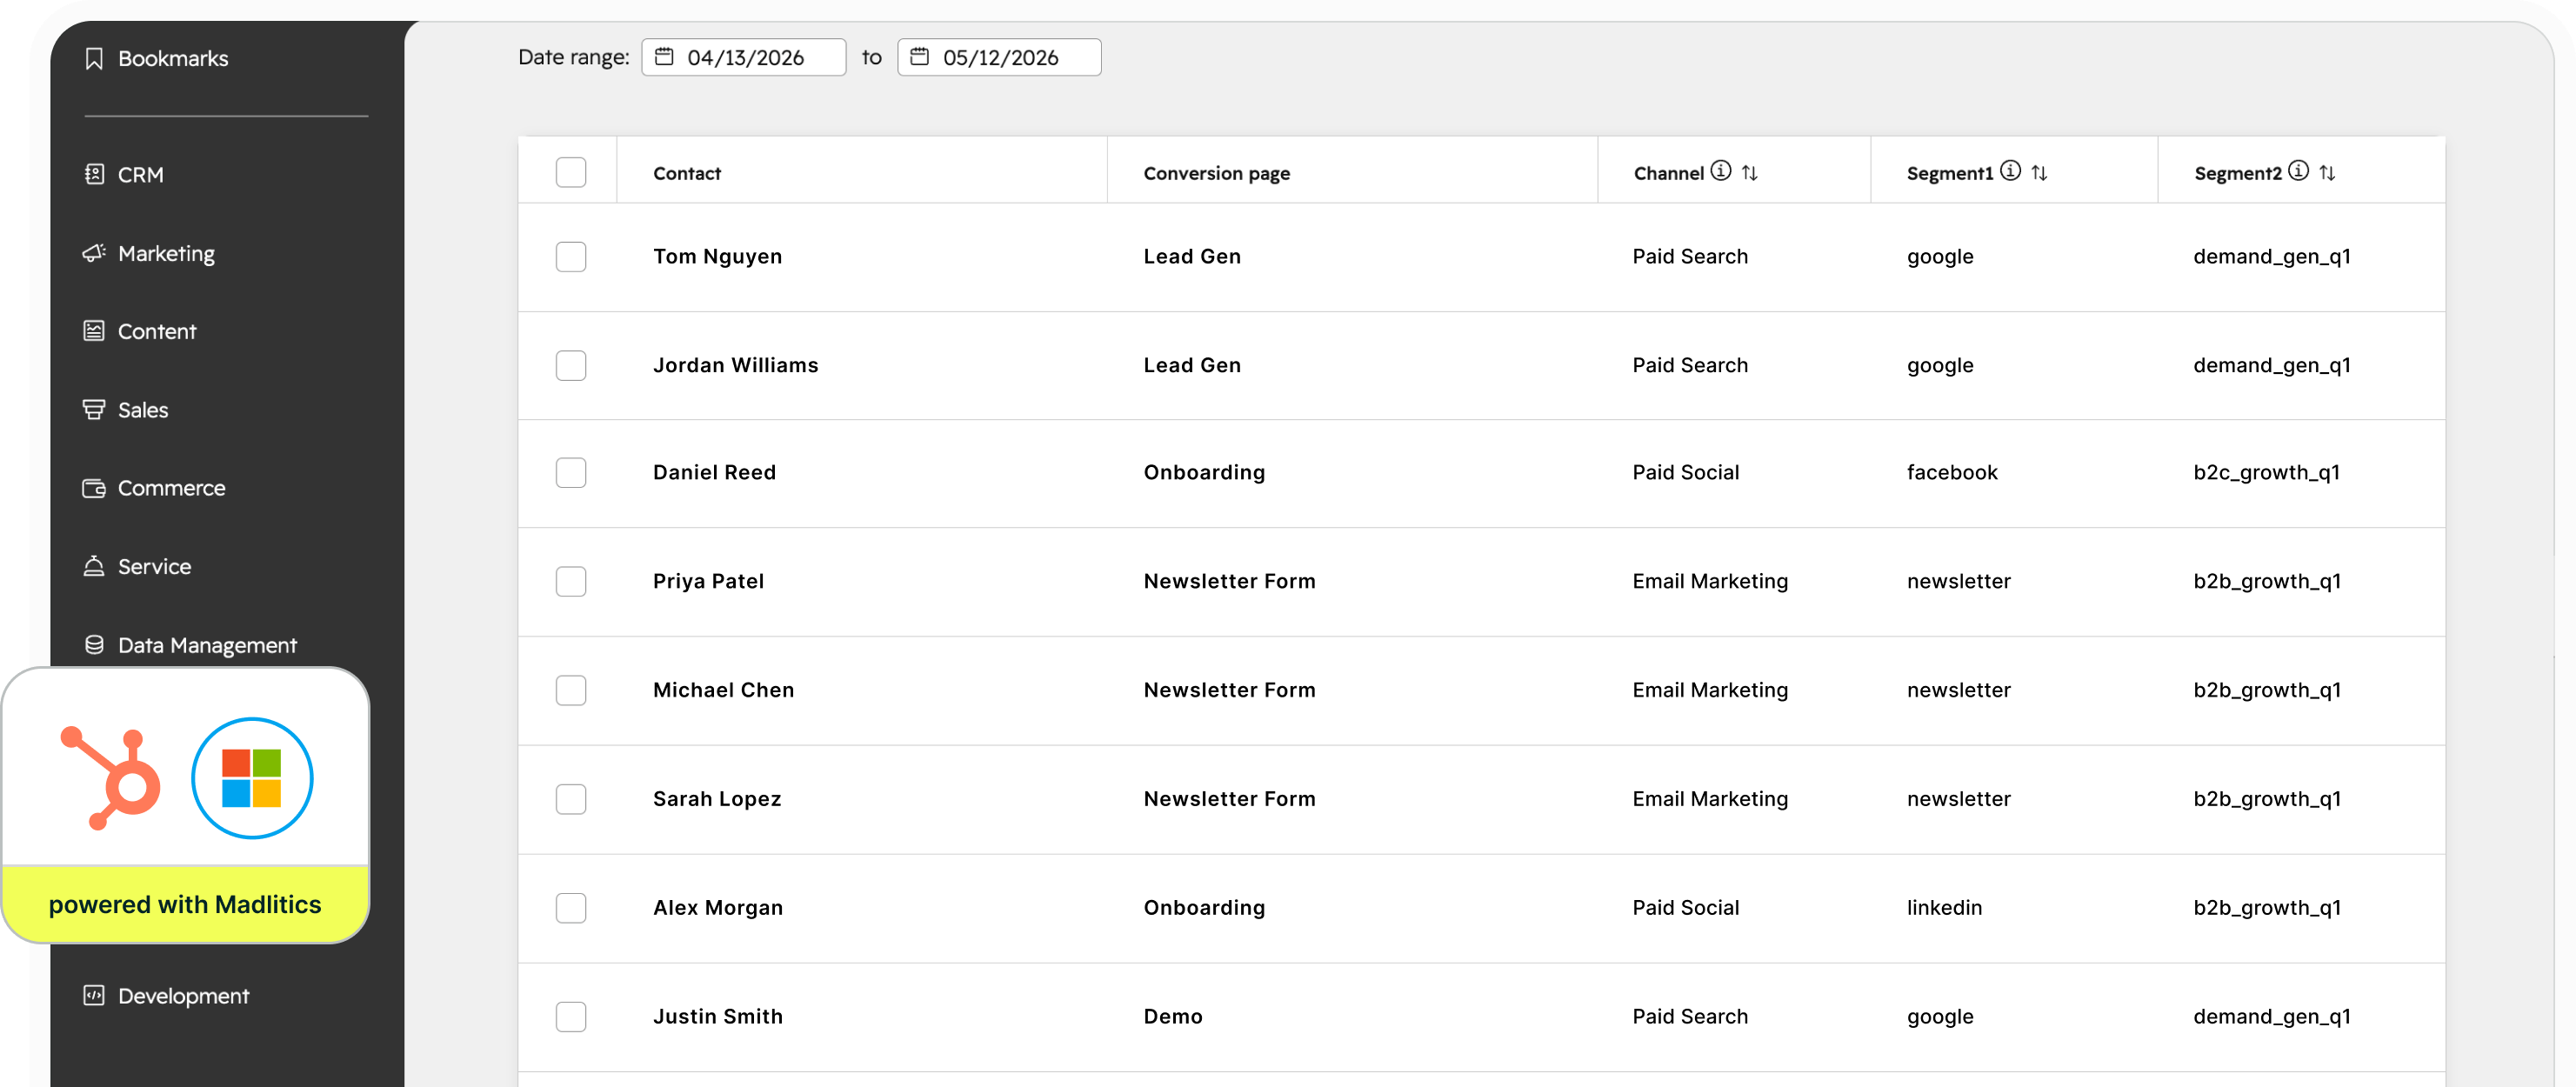Open contact Michael Chen
The height and width of the screenshot is (1087, 2576).
[x=723, y=690]
